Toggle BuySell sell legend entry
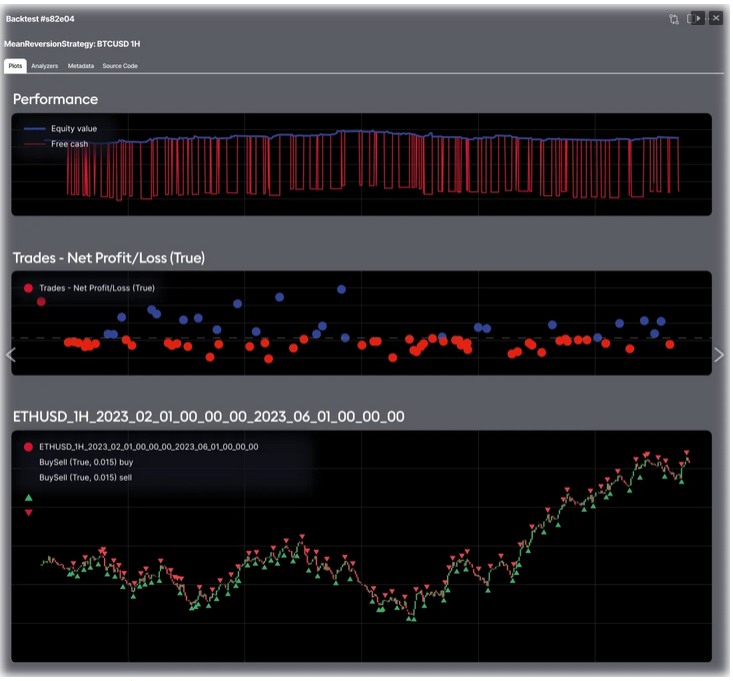 (85, 478)
